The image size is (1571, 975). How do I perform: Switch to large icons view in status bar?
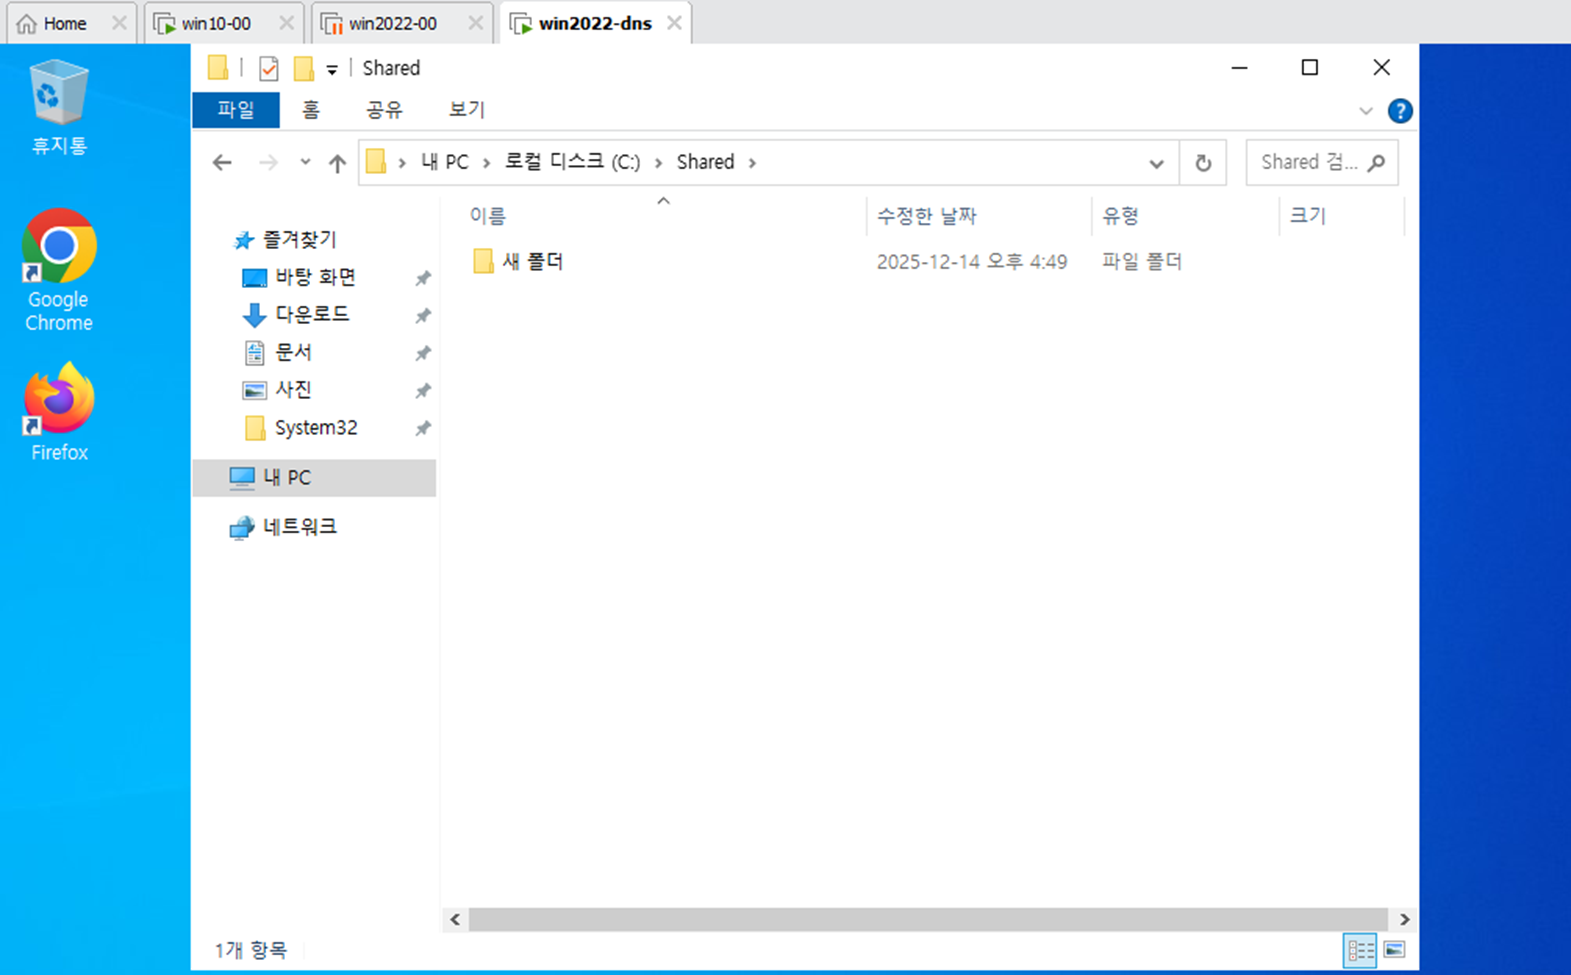1395,950
